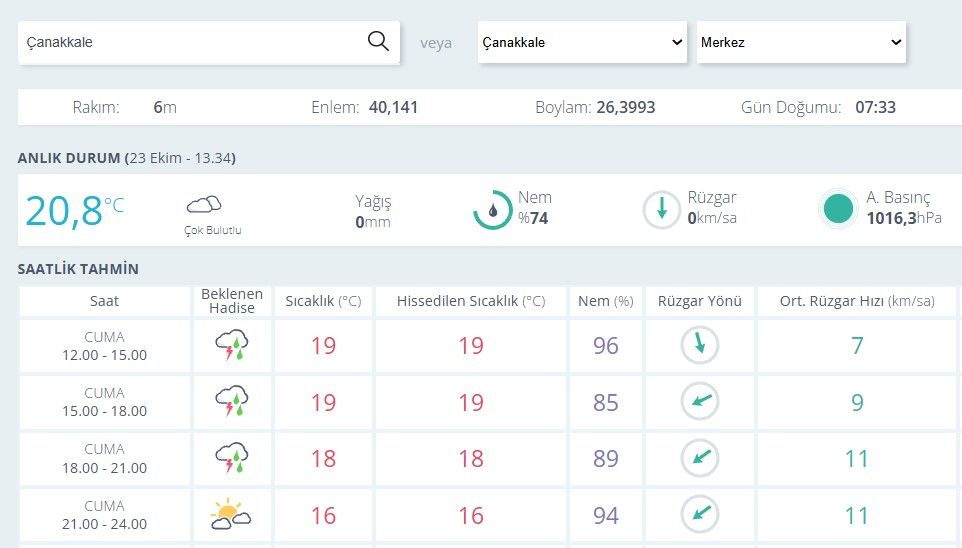This screenshot has height=548, width=962.
Task: Click the current wind direction arrow icon
Action: pyautogui.click(x=661, y=209)
